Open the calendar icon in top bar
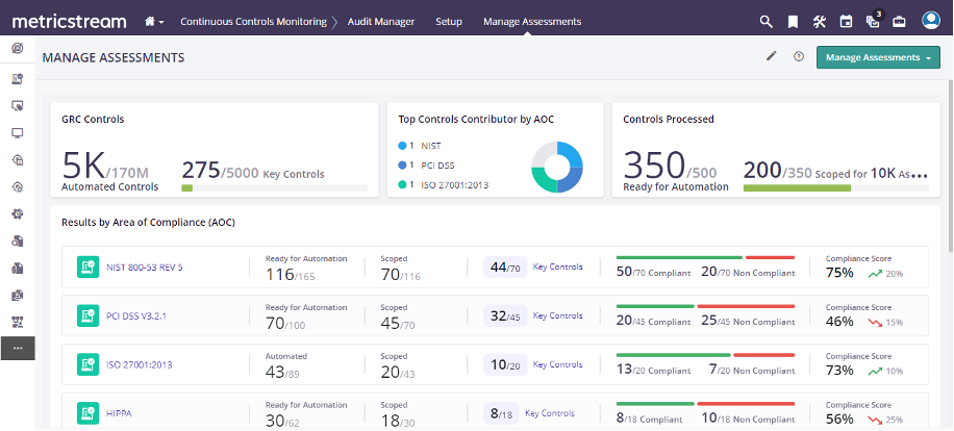 [x=846, y=21]
